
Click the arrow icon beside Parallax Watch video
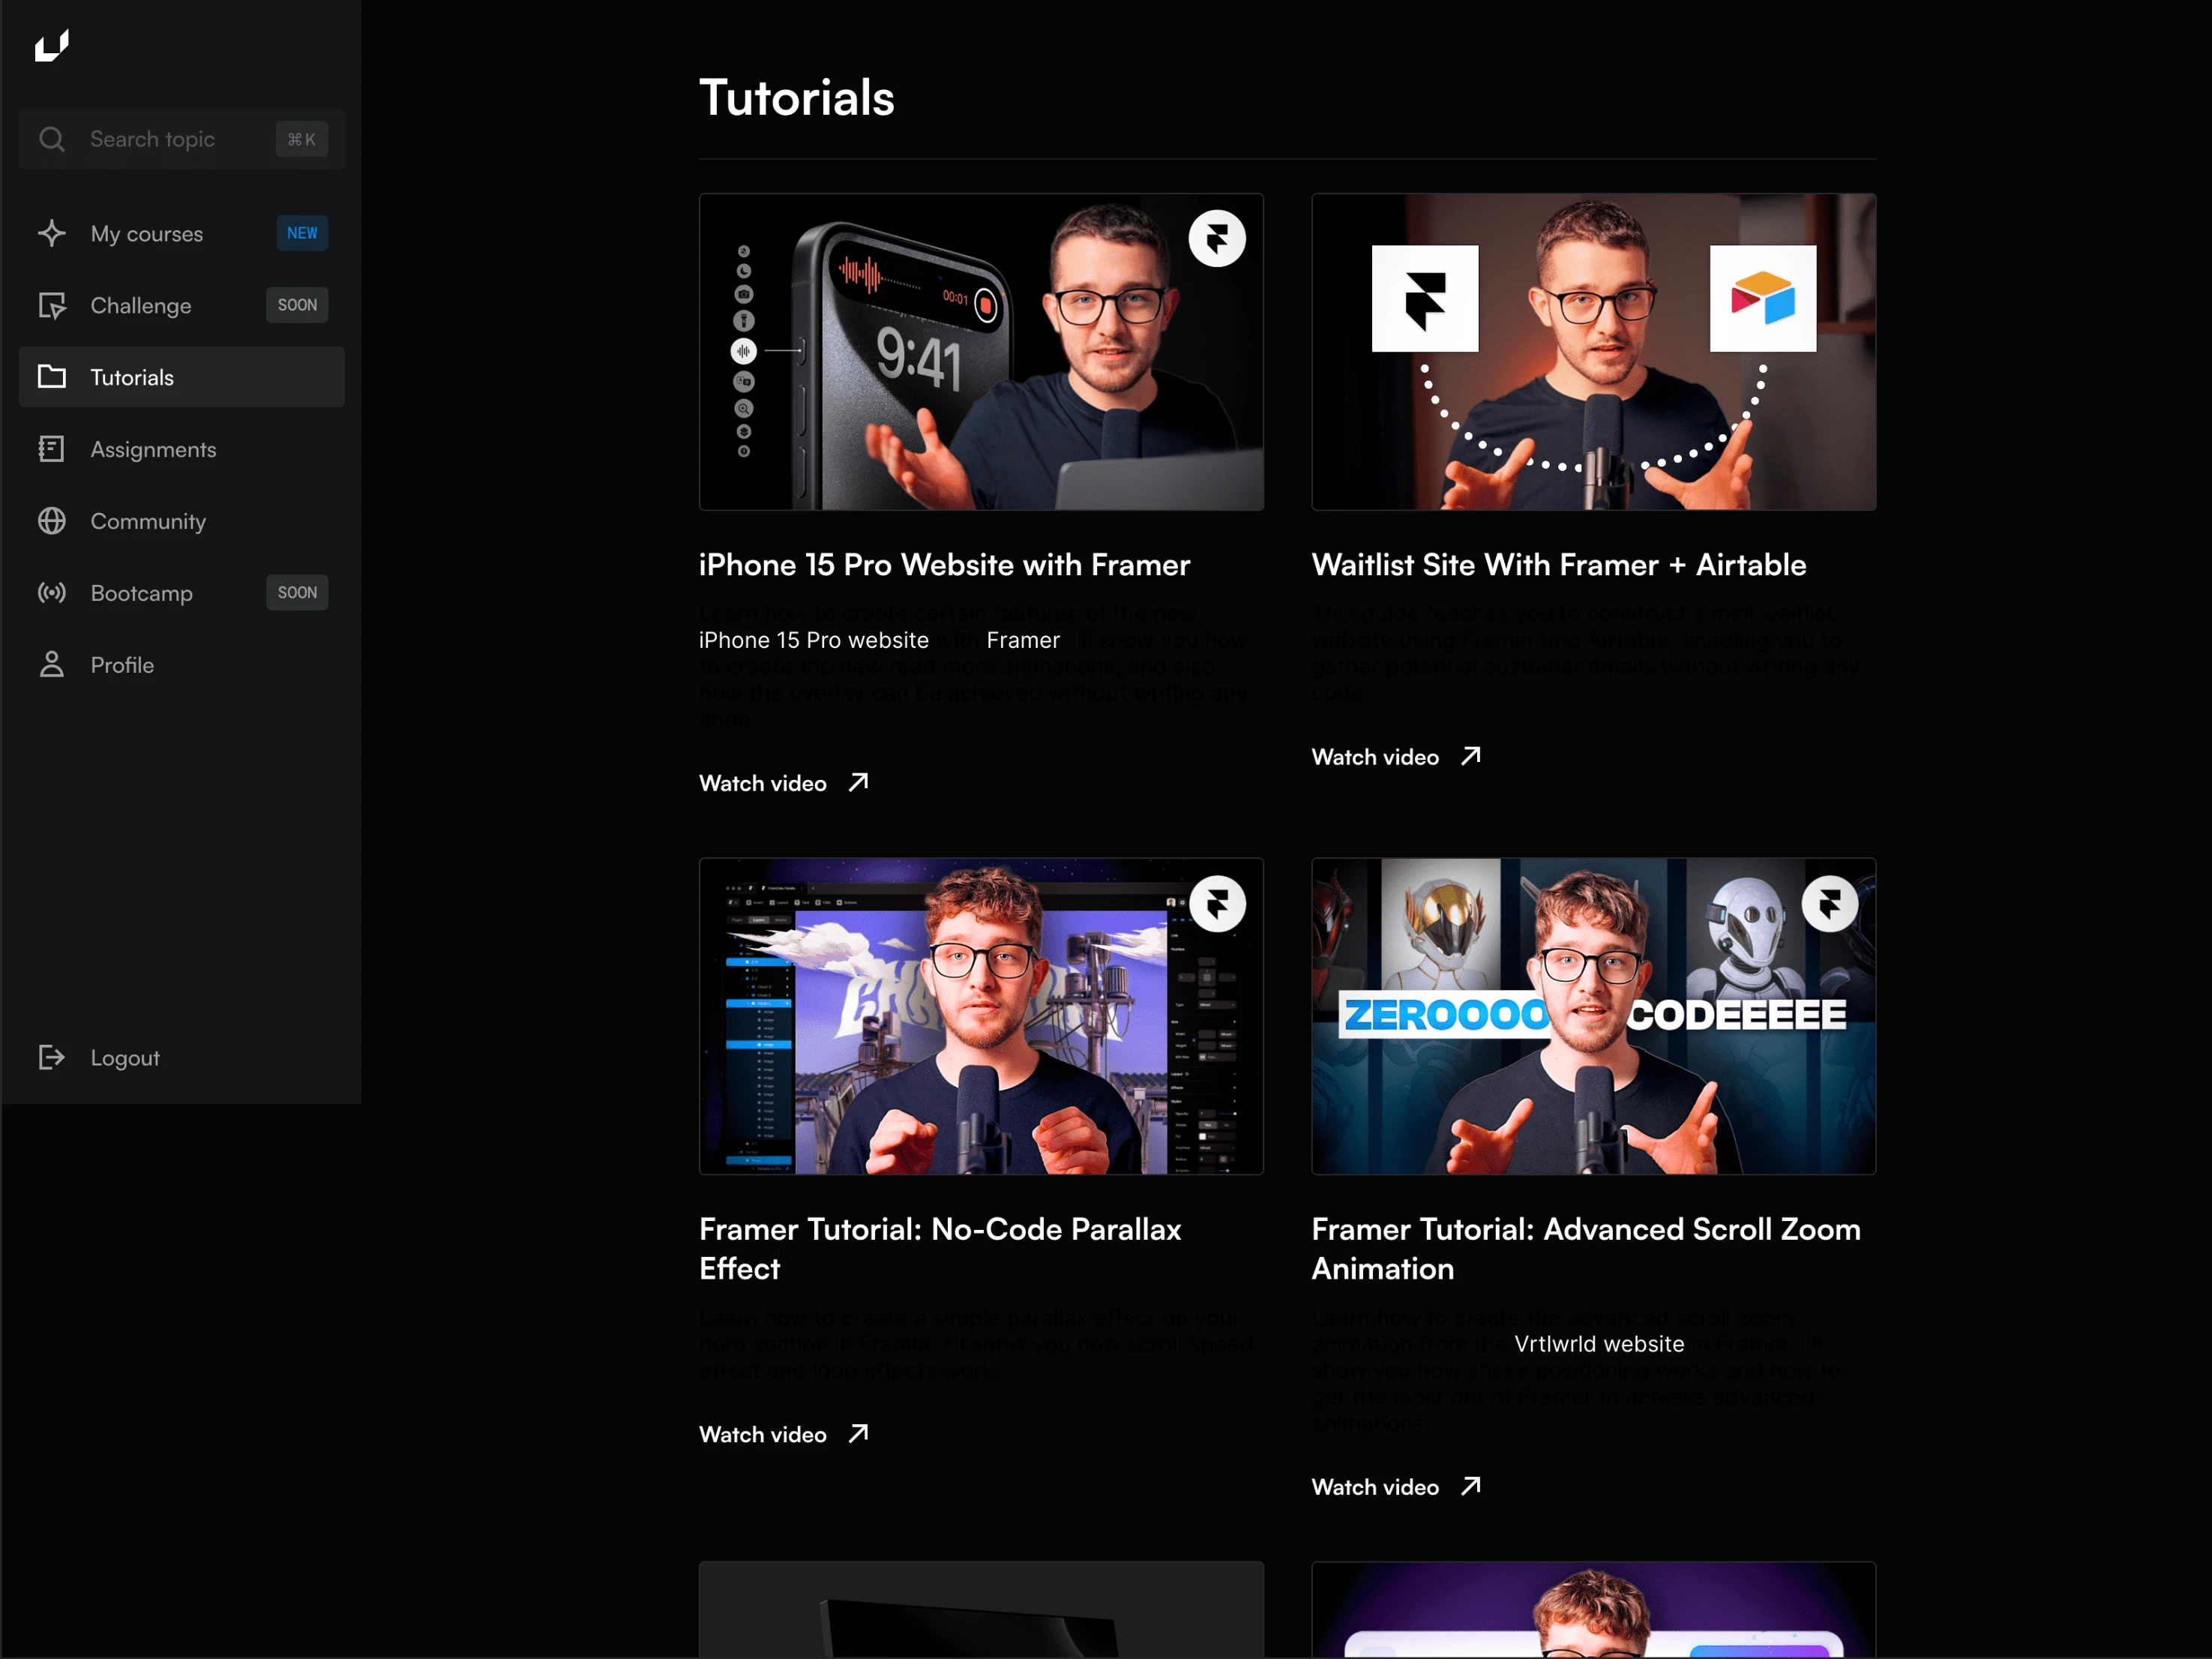click(x=858, y=1433)
